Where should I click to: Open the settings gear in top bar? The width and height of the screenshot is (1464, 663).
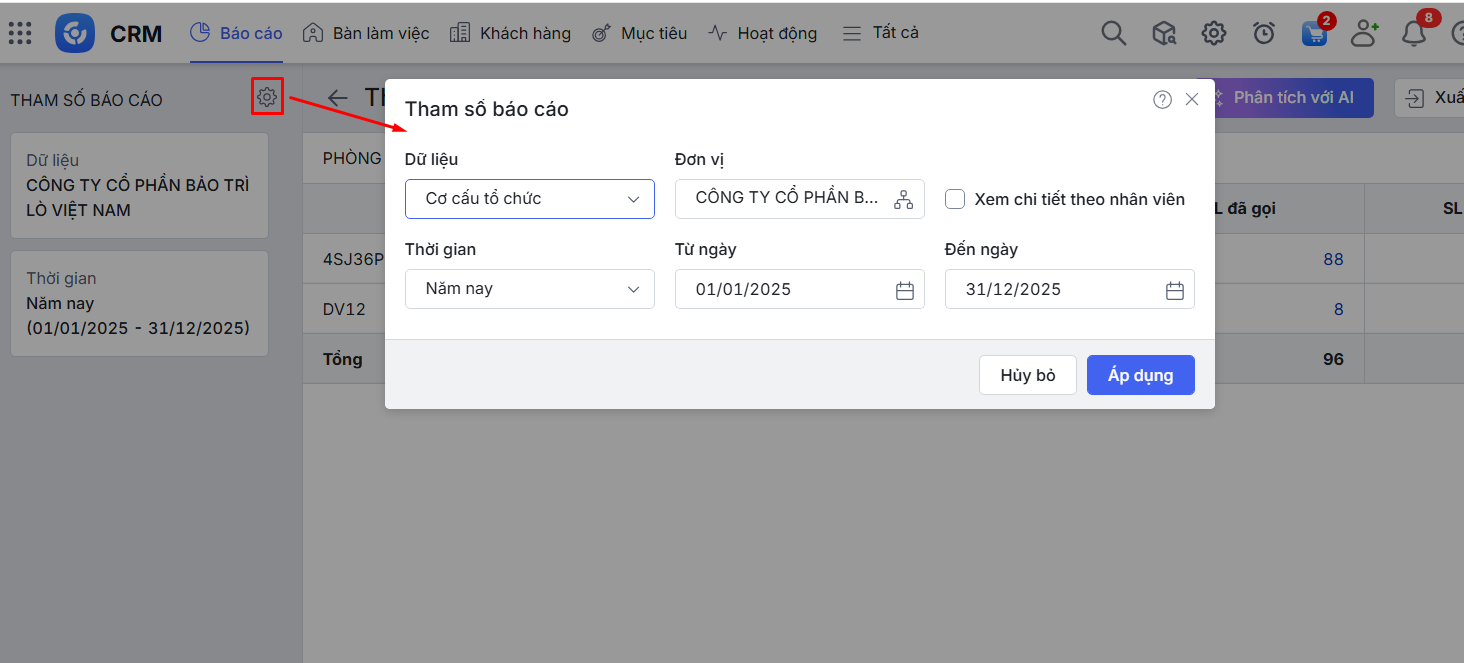pos(1213,33)
